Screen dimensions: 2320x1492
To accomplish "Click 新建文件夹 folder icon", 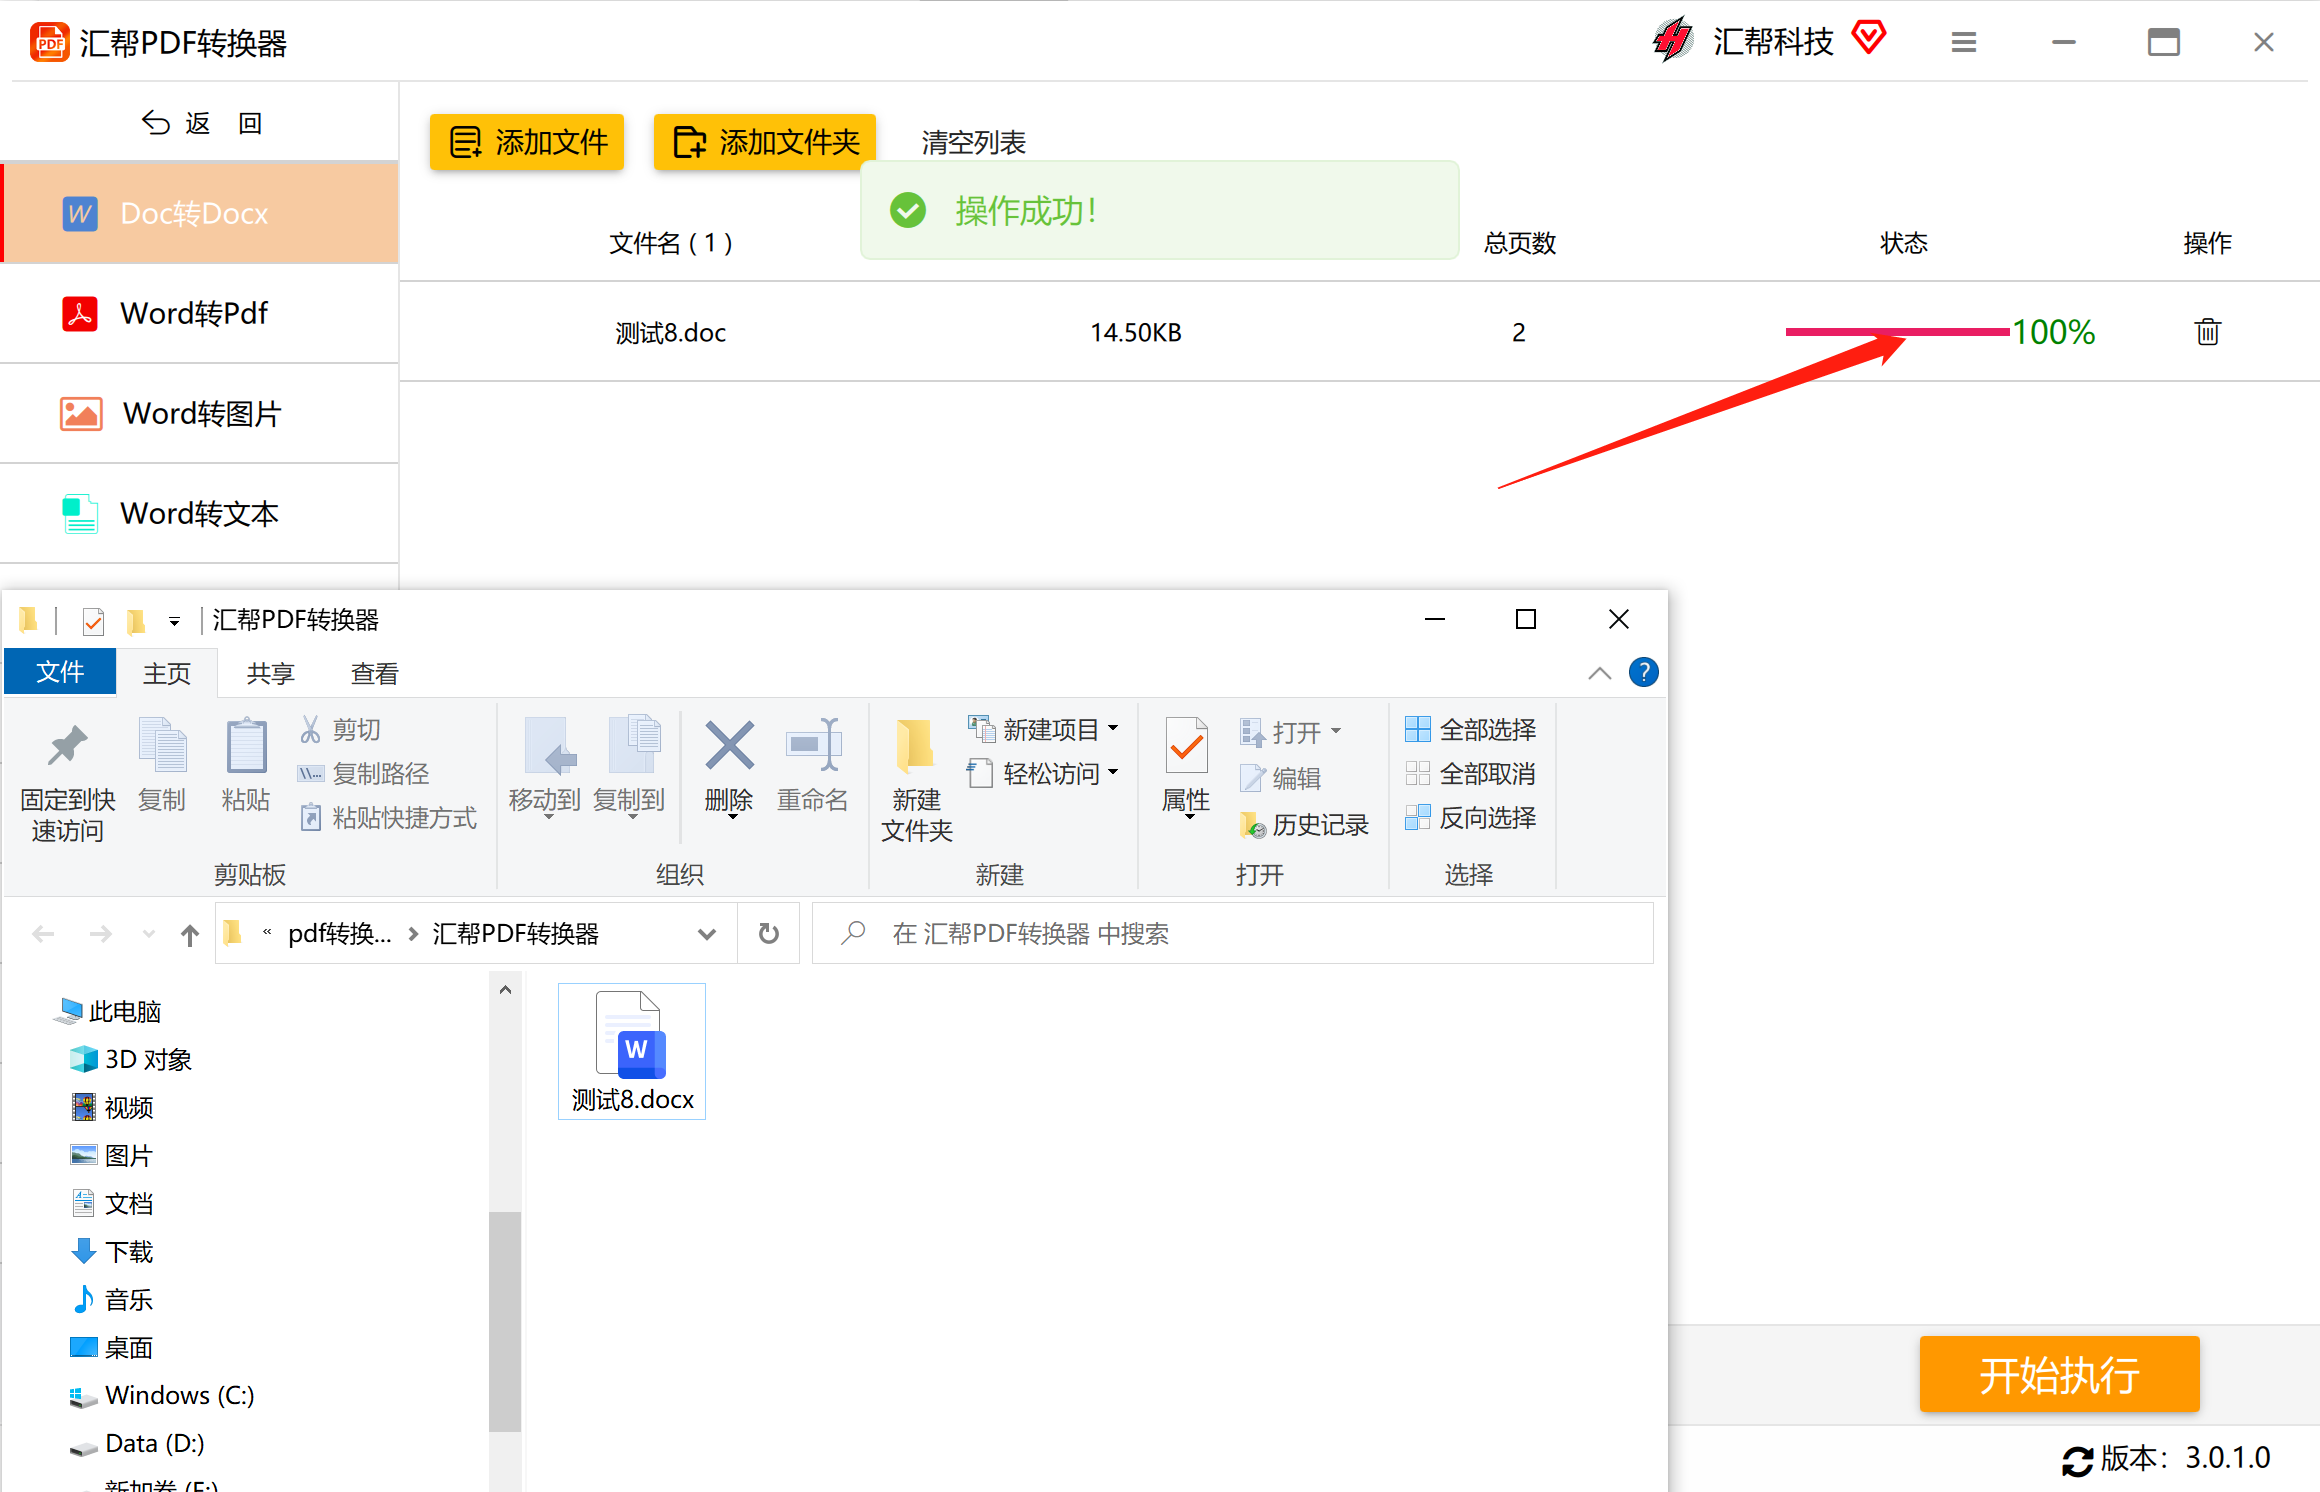I will point(915,746).
